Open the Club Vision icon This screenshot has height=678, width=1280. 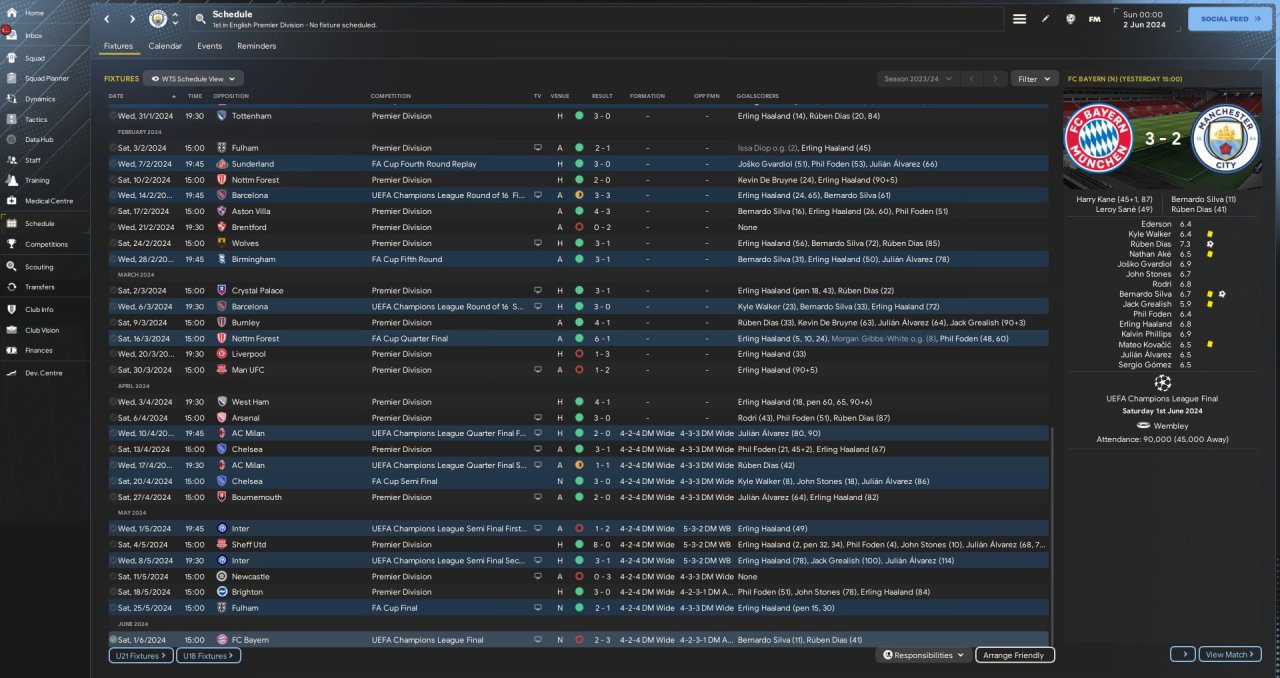coord(11,330)
